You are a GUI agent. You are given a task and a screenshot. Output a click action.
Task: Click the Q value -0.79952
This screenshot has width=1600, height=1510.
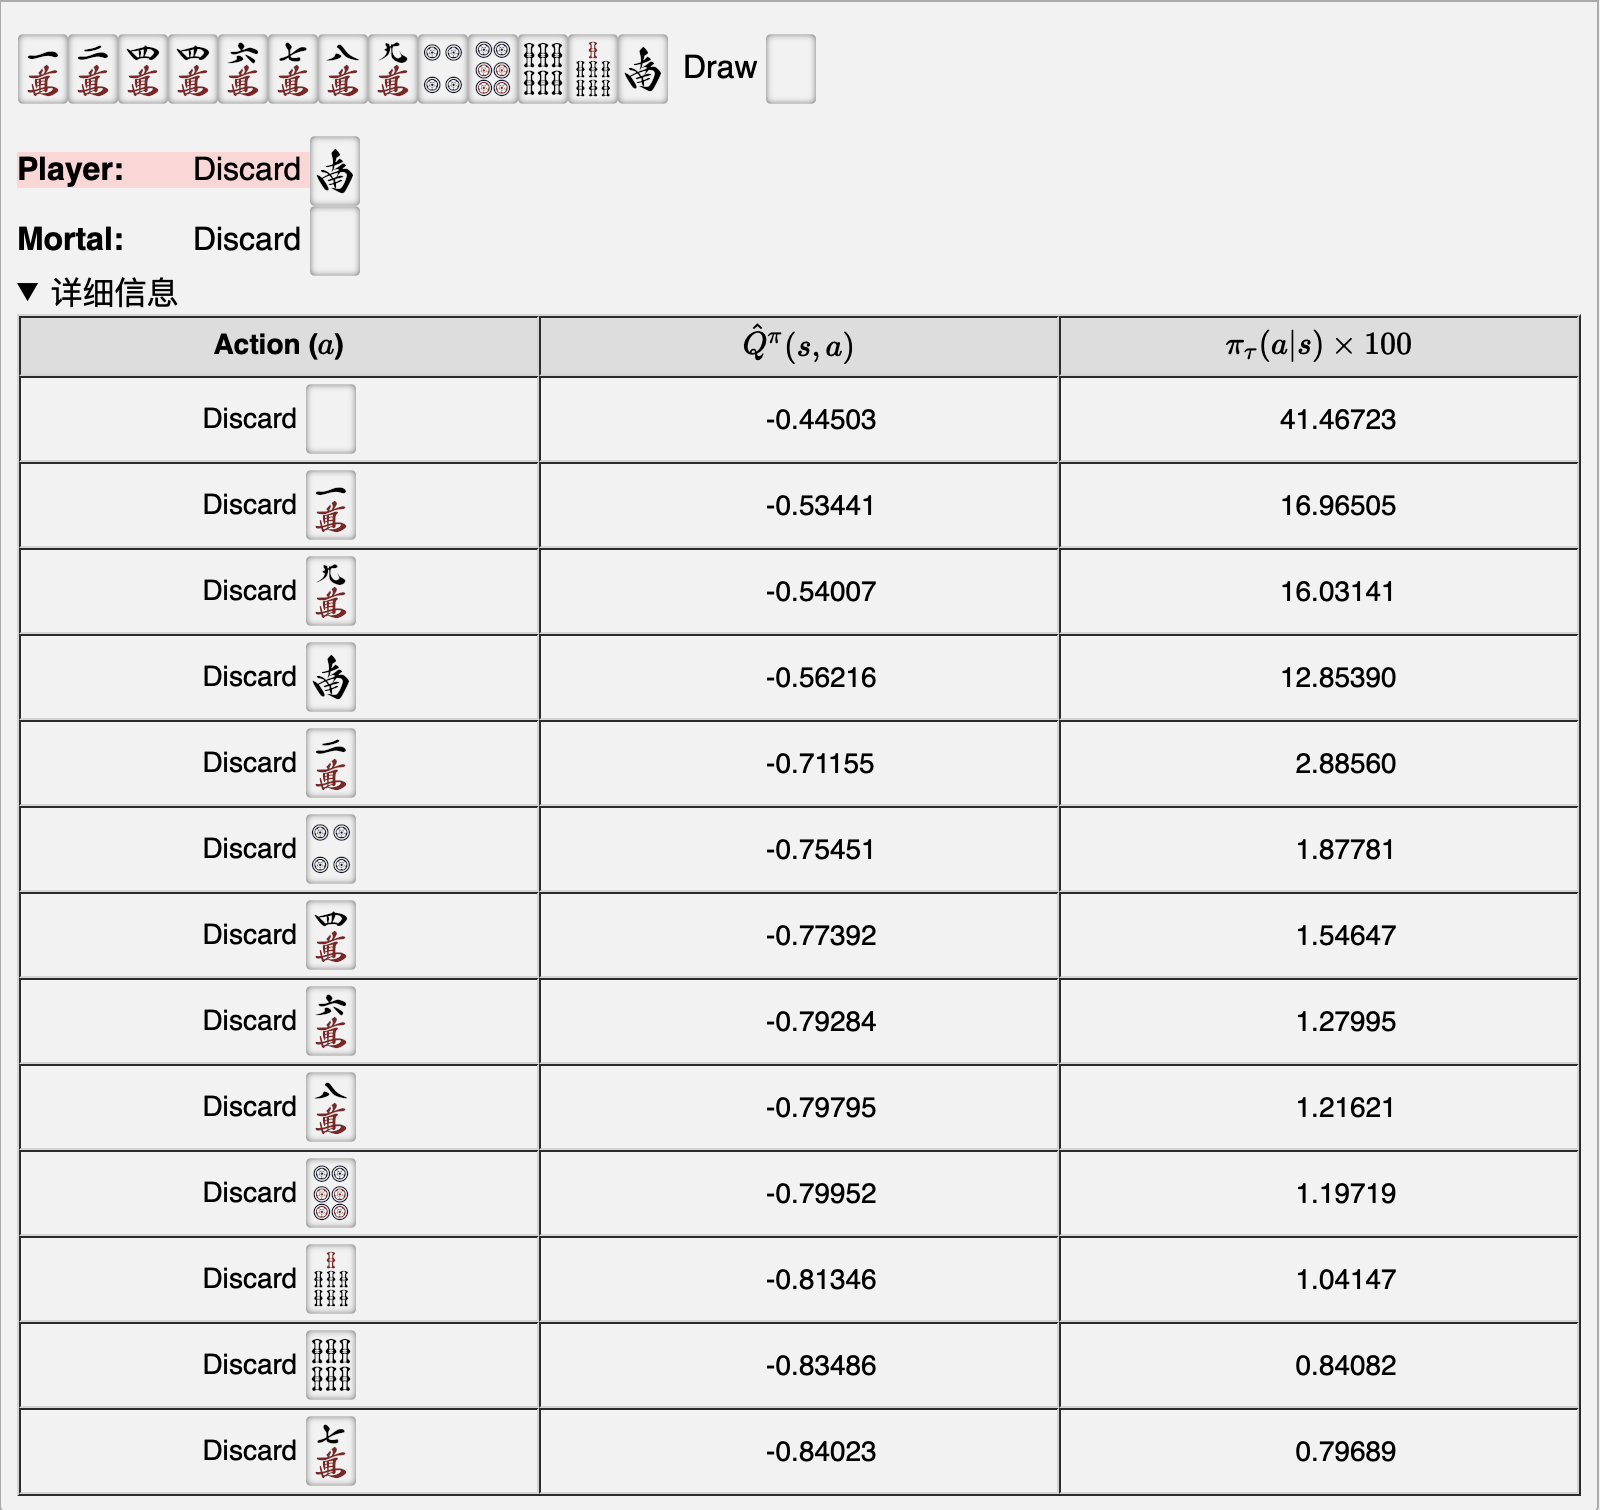821,1193
